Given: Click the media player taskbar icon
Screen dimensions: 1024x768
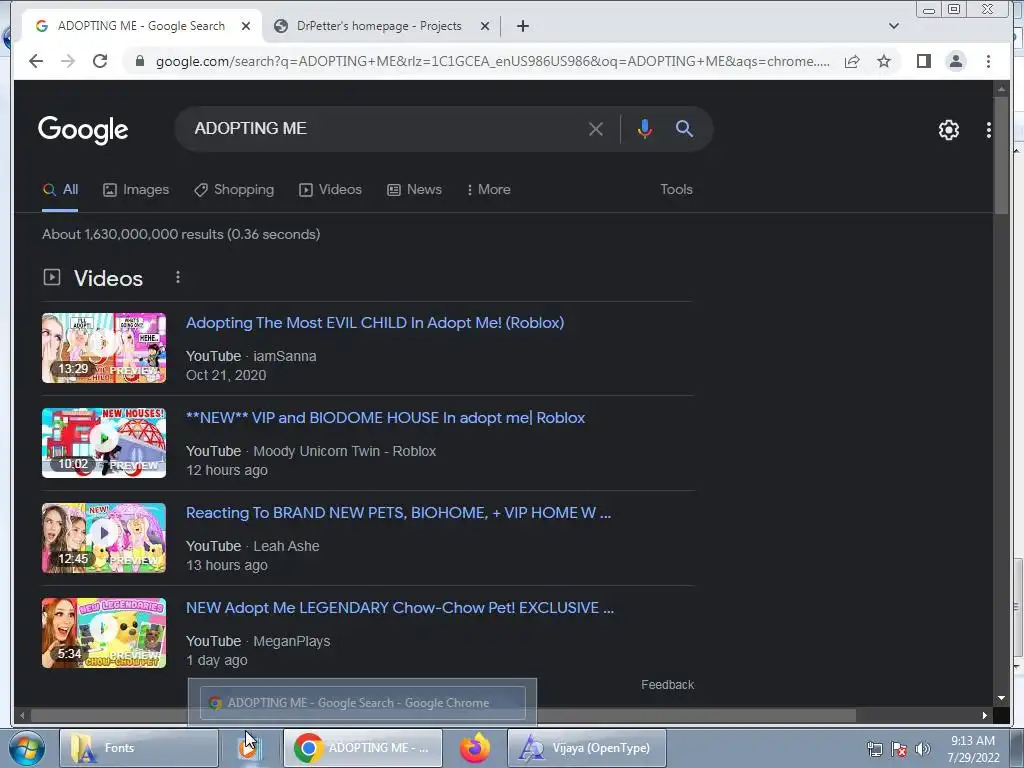Looking at the screenshot, I should click(x=250, y=748).
